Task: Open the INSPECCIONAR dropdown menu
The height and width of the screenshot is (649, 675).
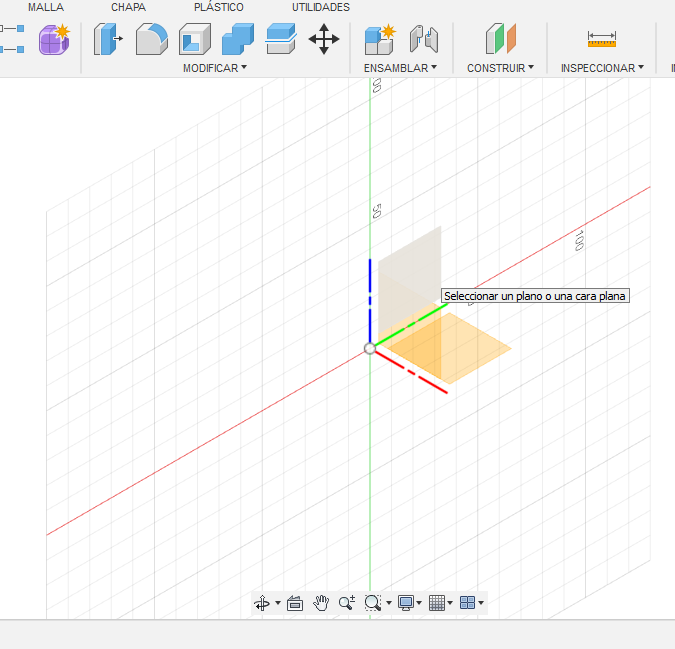Action: pos(602,68)
